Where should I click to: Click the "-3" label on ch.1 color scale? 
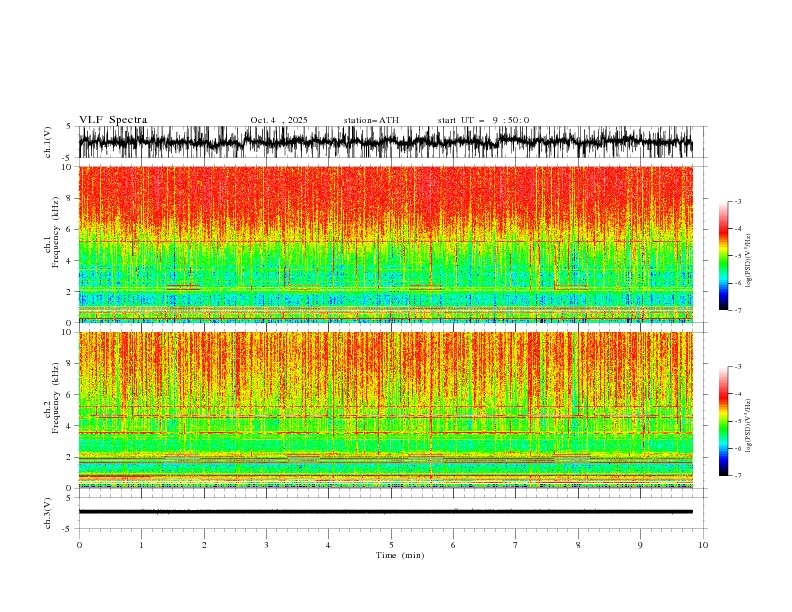[737, 201]
